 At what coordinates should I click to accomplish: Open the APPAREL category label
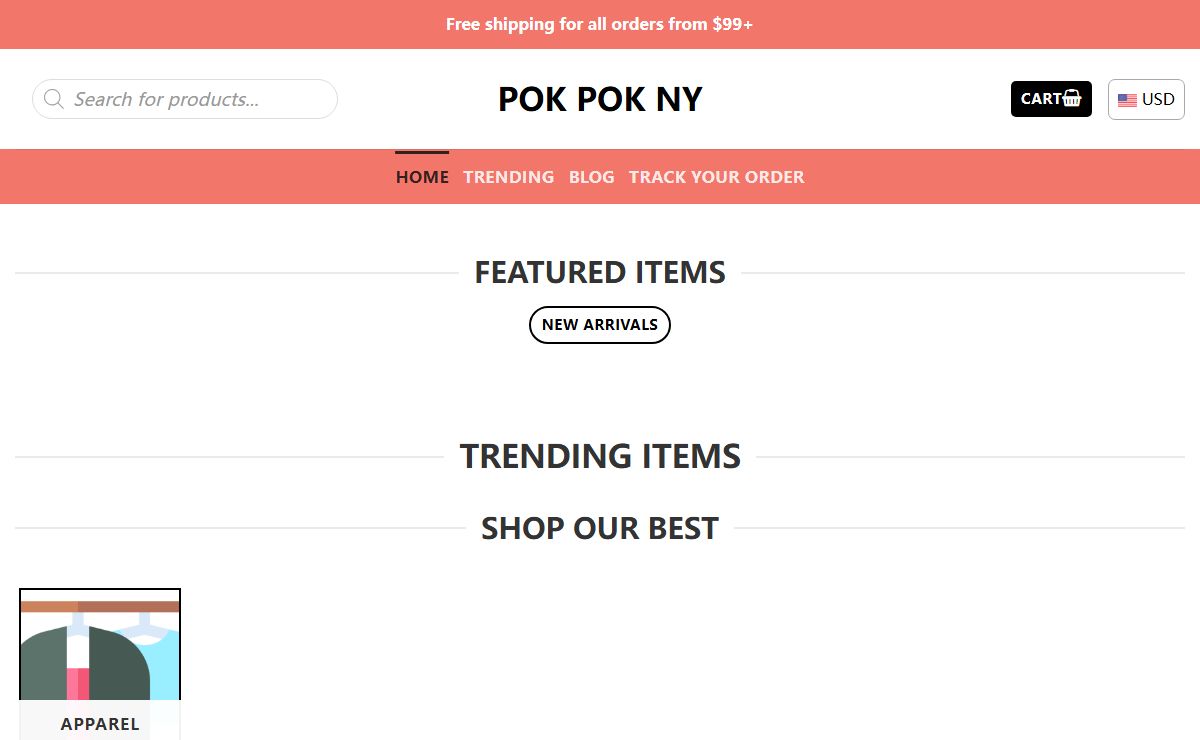click(100, 724)
